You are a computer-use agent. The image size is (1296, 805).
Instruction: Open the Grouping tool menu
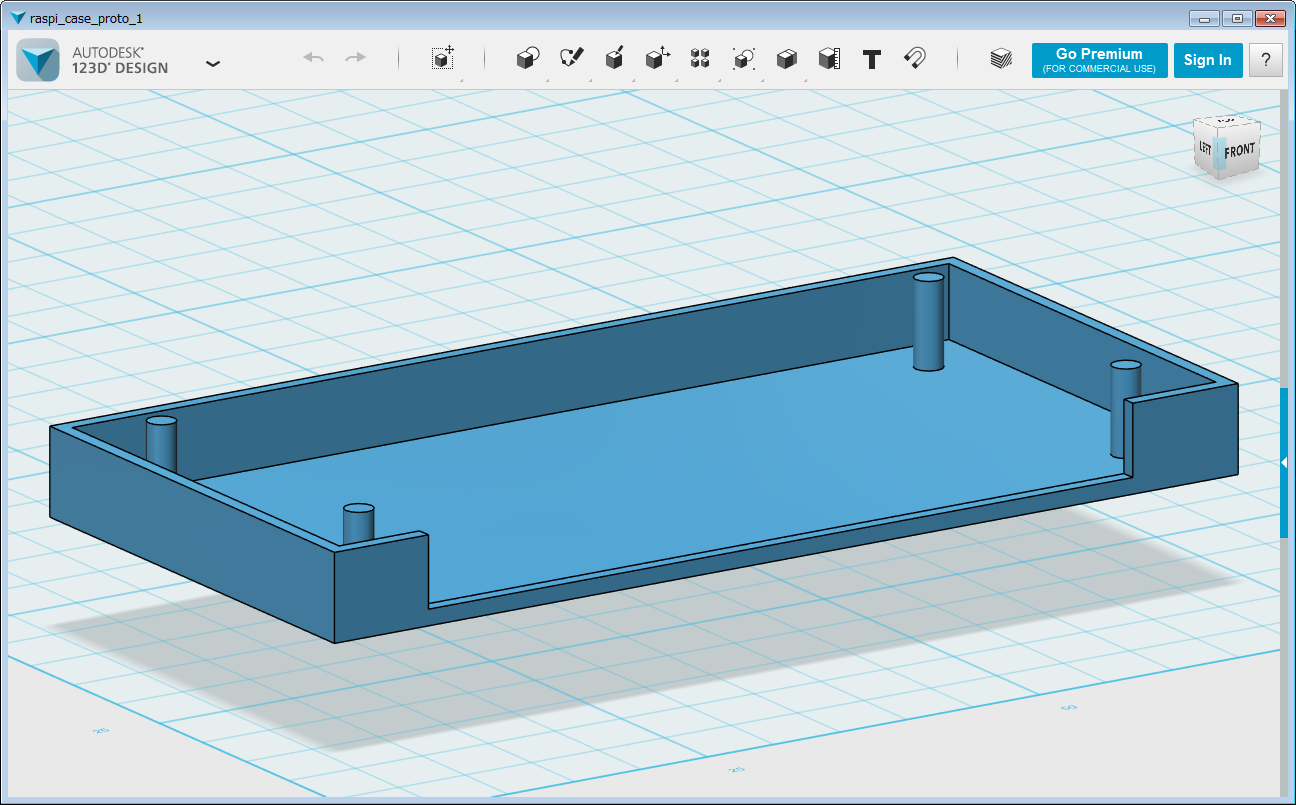(x=743, y=59)
